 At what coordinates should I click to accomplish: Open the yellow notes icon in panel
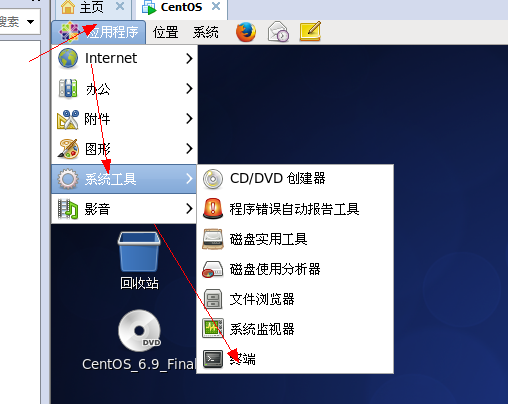tap(310, 32)
